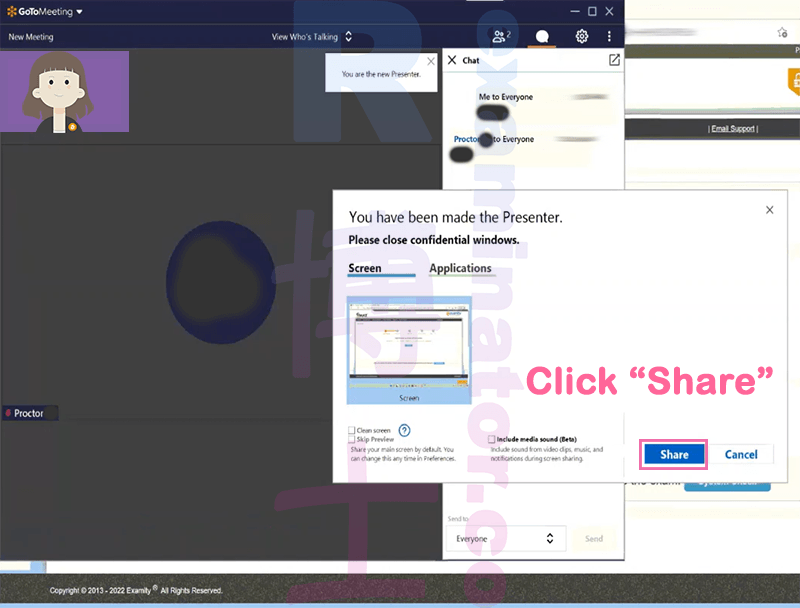800x608 pixels.
Task: Click the Cancel button
Action: 741,454
